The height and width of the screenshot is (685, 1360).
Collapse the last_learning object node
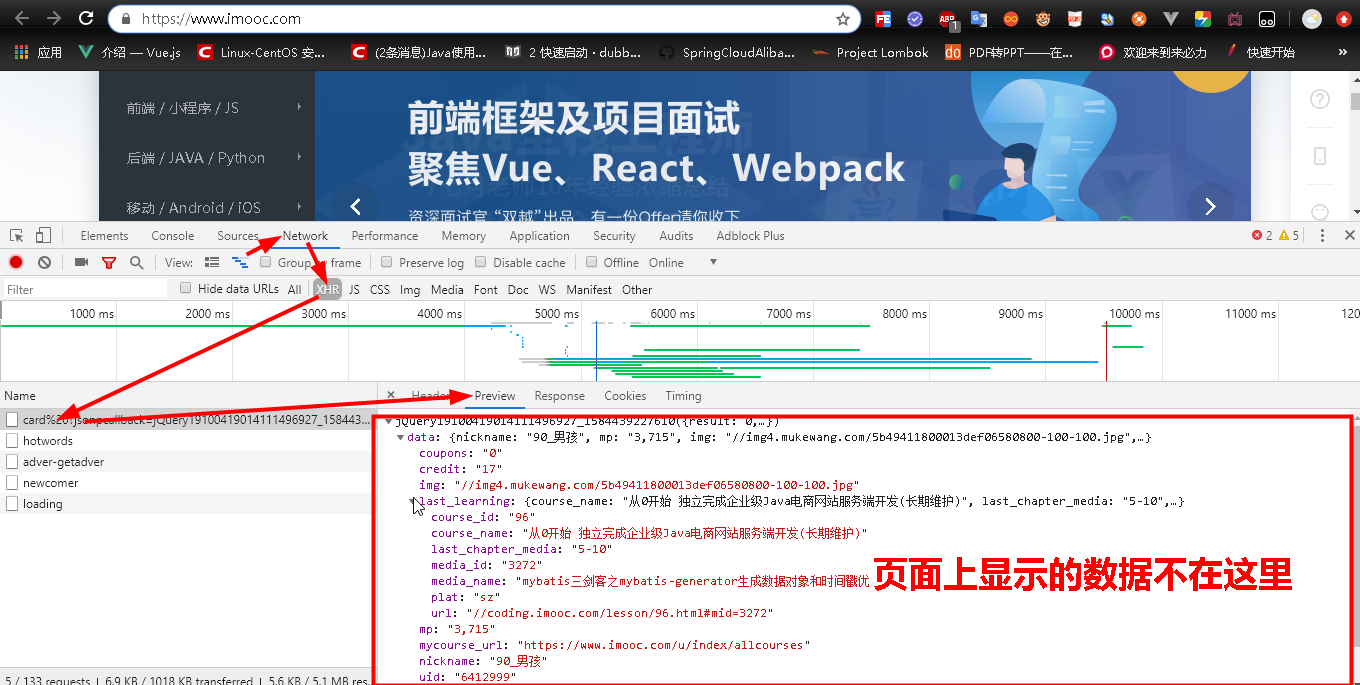[414, 501]
